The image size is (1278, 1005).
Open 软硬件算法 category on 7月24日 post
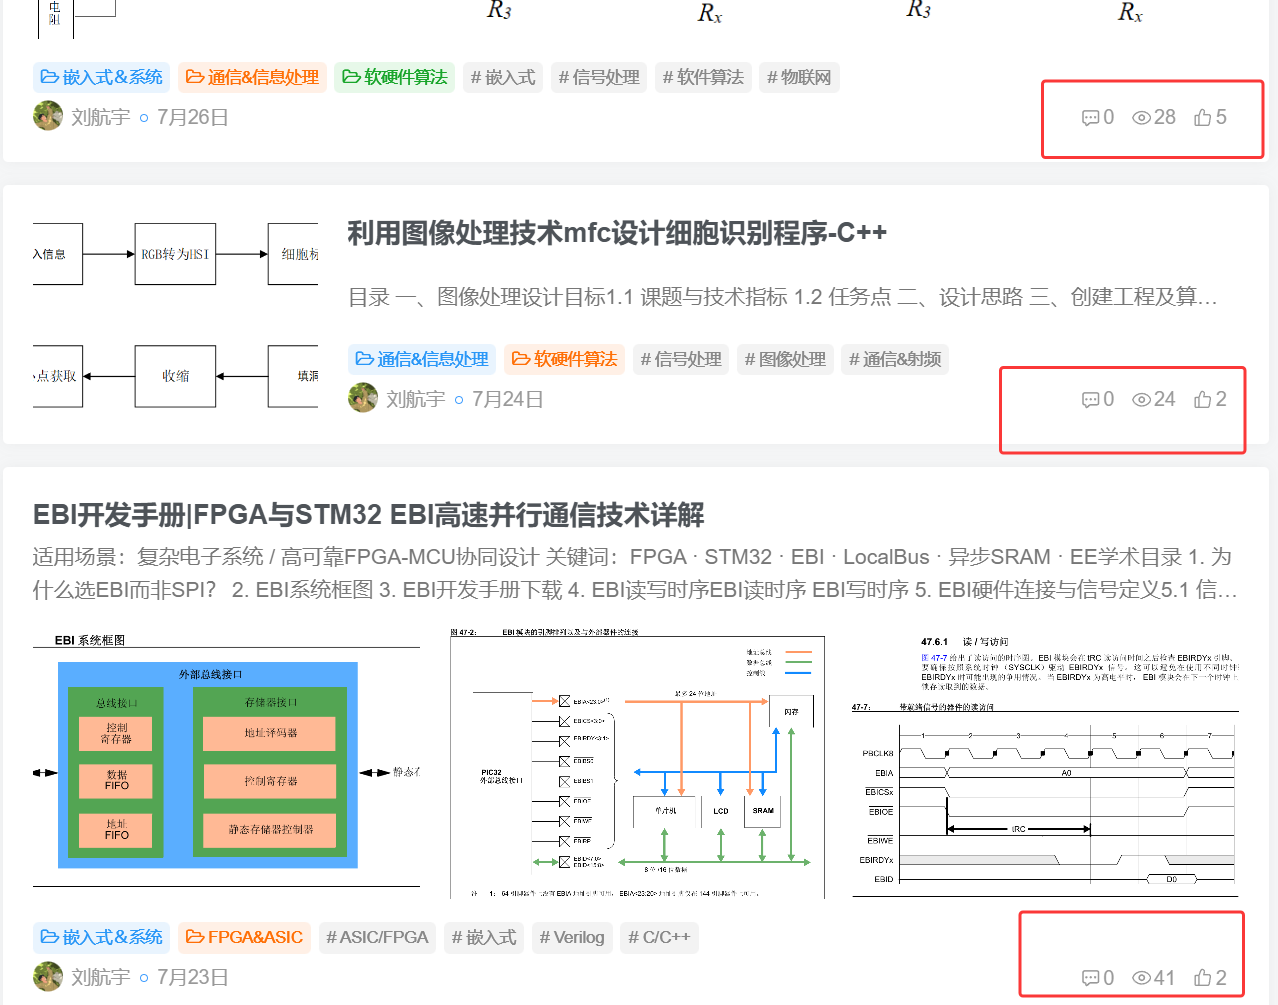tap(564, 359)
